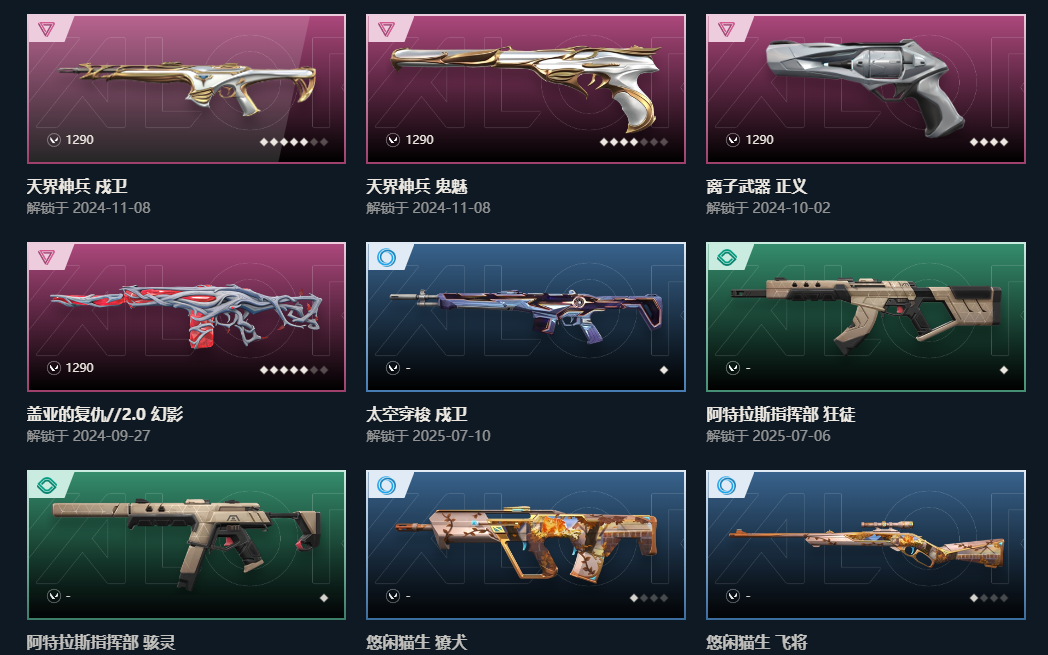
Task: Click VP currency icon on 天界神兵 鬼魅 card
Action: pyautogui.click(x=393, y=140)
